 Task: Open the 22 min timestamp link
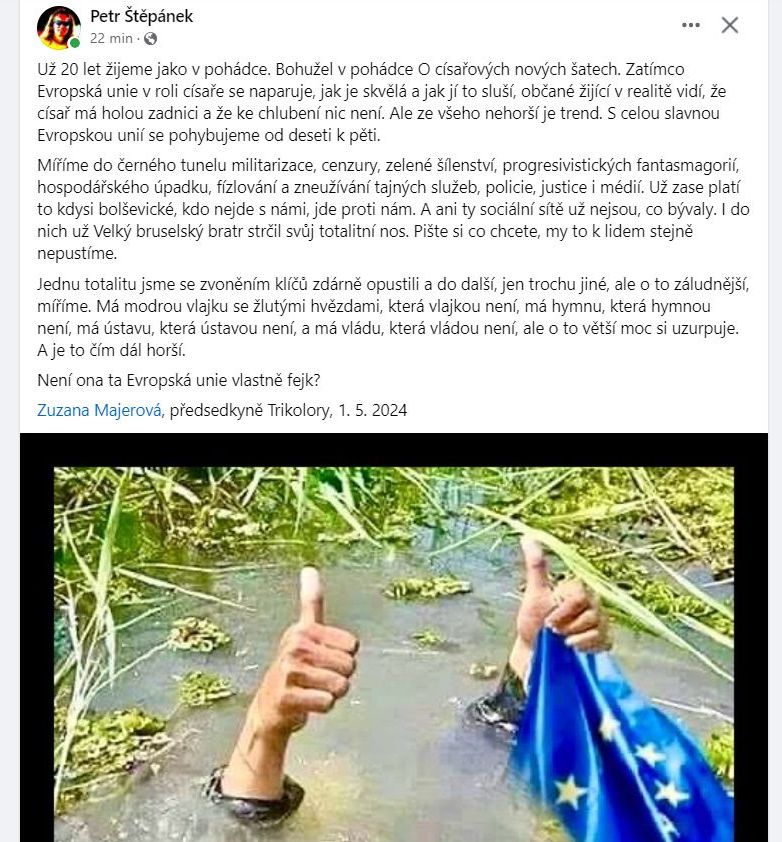[x=111, y=39]
